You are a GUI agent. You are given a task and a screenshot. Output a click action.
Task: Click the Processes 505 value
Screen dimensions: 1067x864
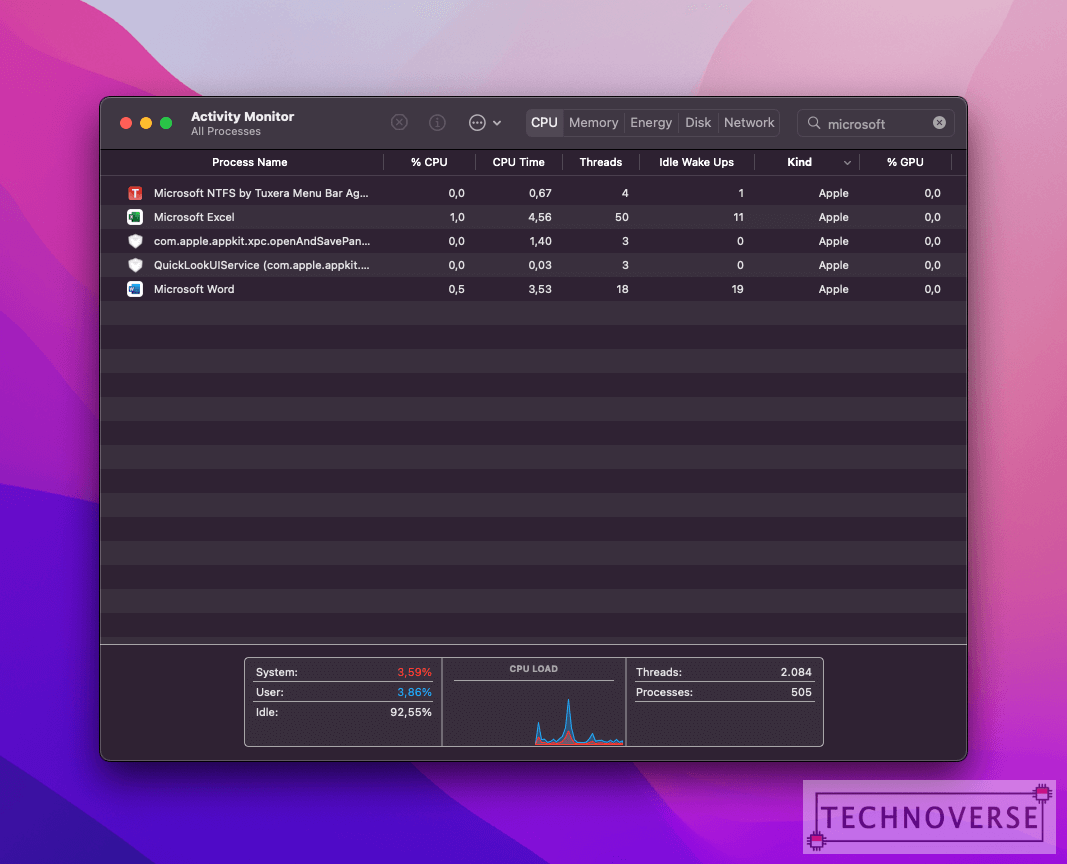pyautogui.click(x=801, y=692)
